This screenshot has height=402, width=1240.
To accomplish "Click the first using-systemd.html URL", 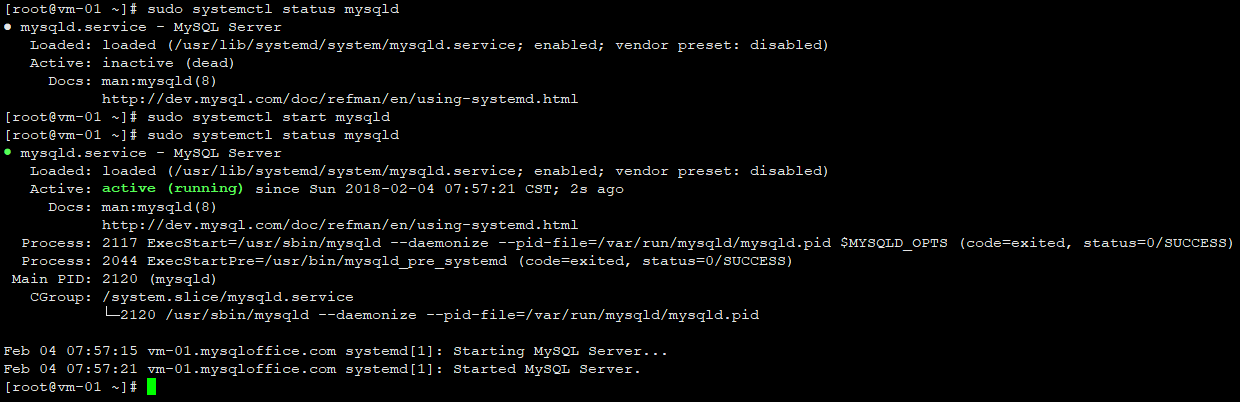I will (339, 99).
